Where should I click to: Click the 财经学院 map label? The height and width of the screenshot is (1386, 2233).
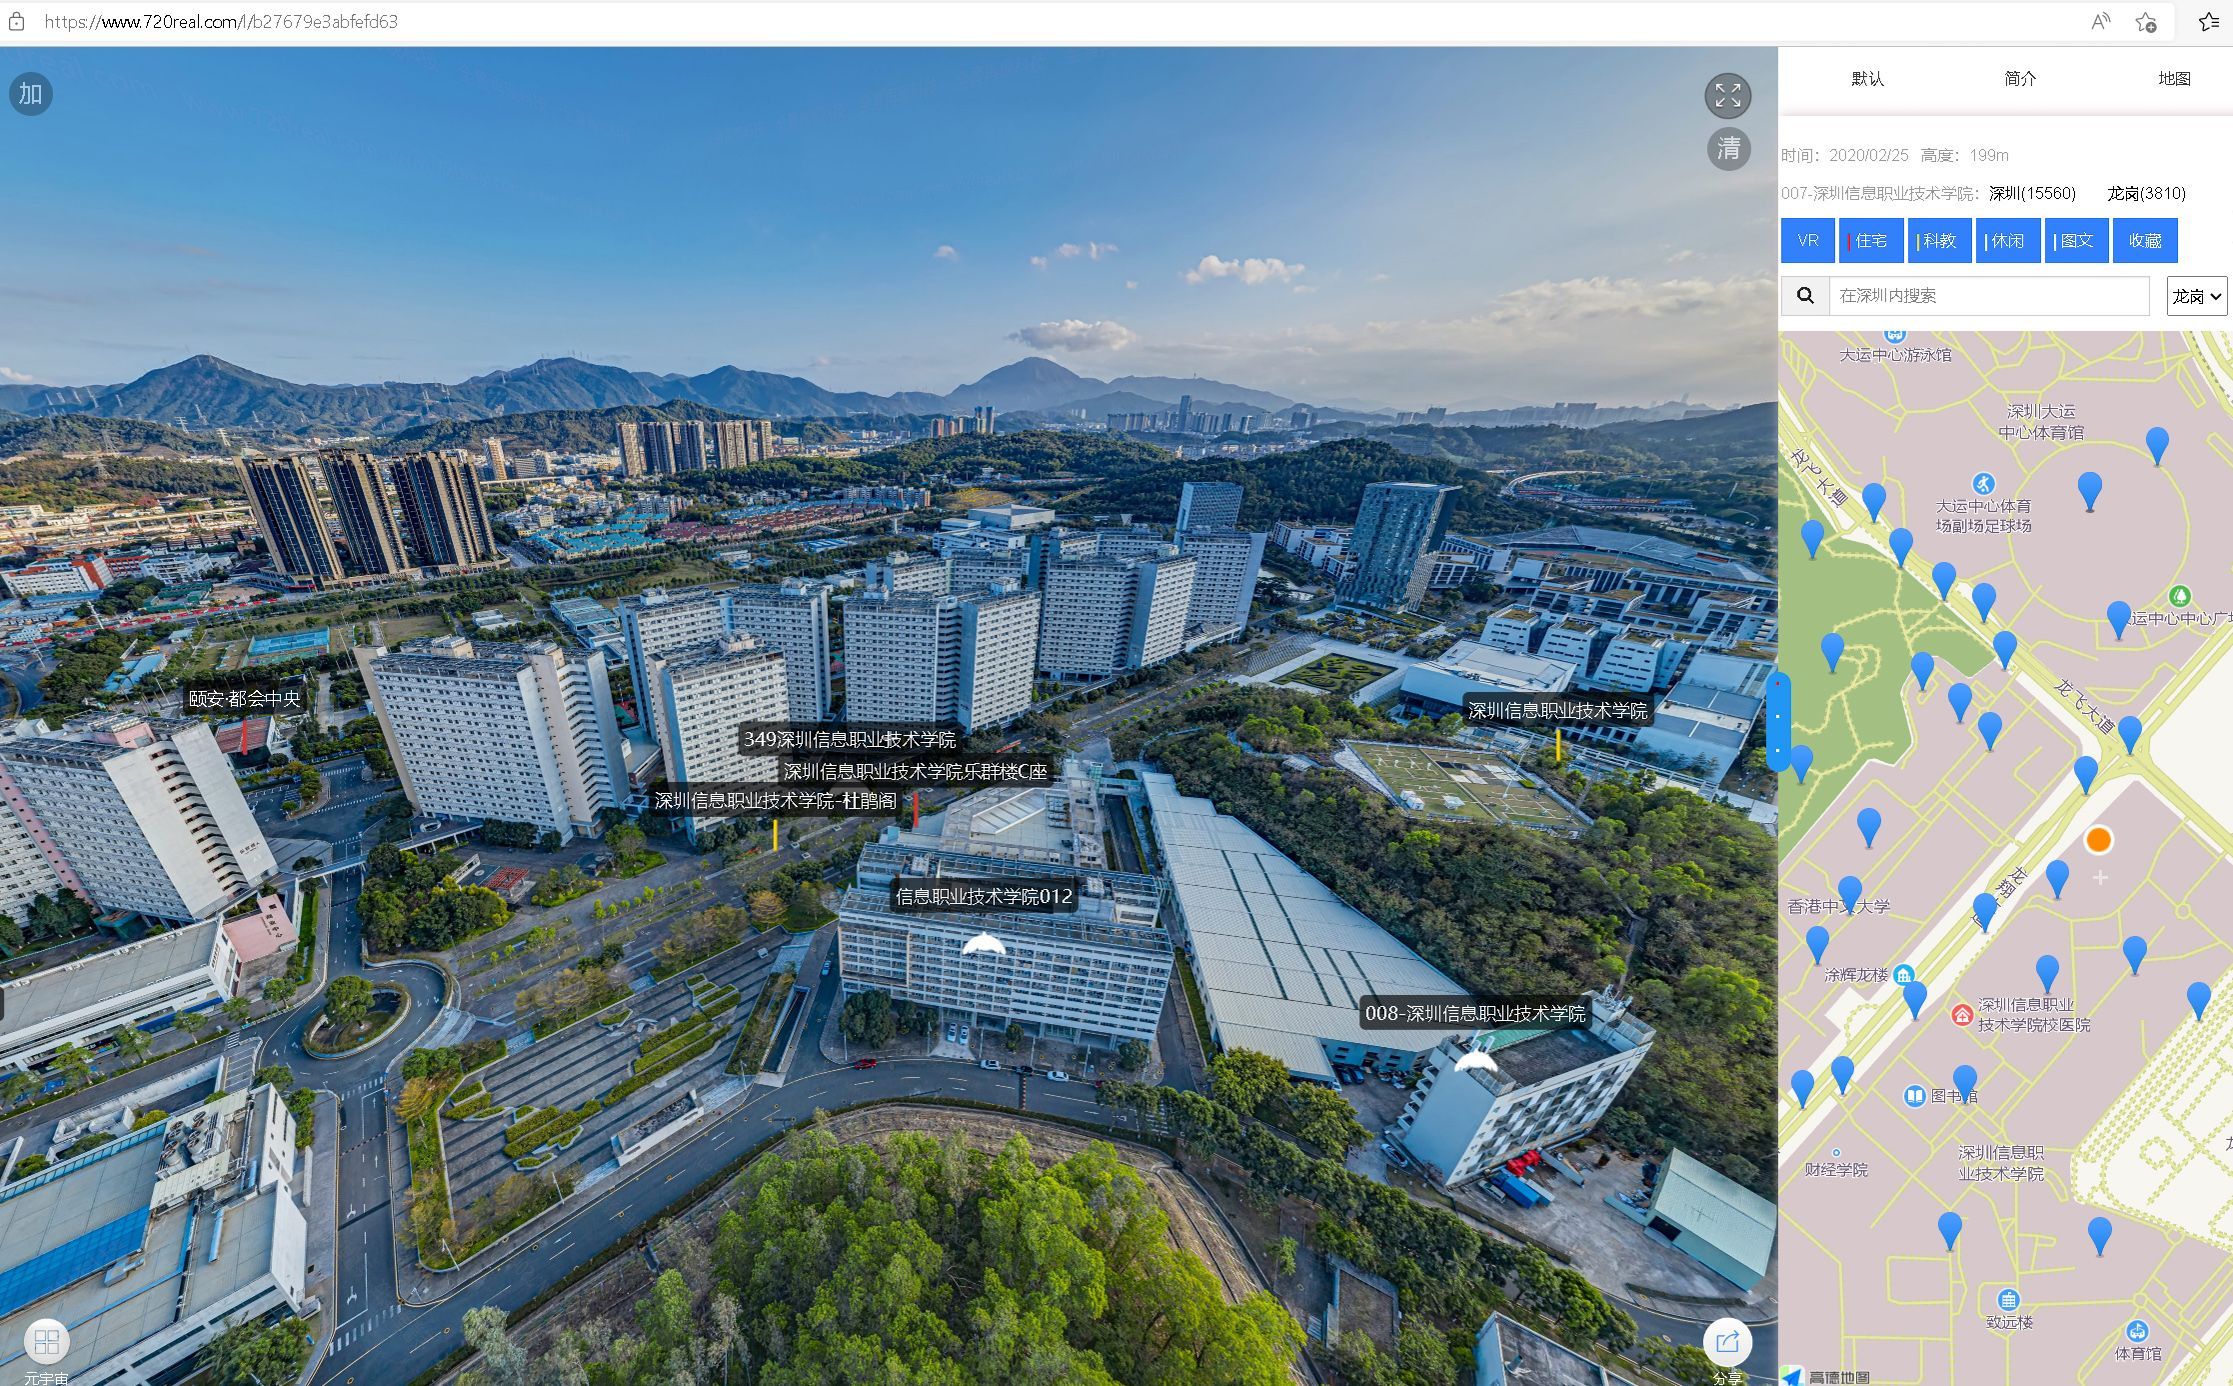1836,1169
